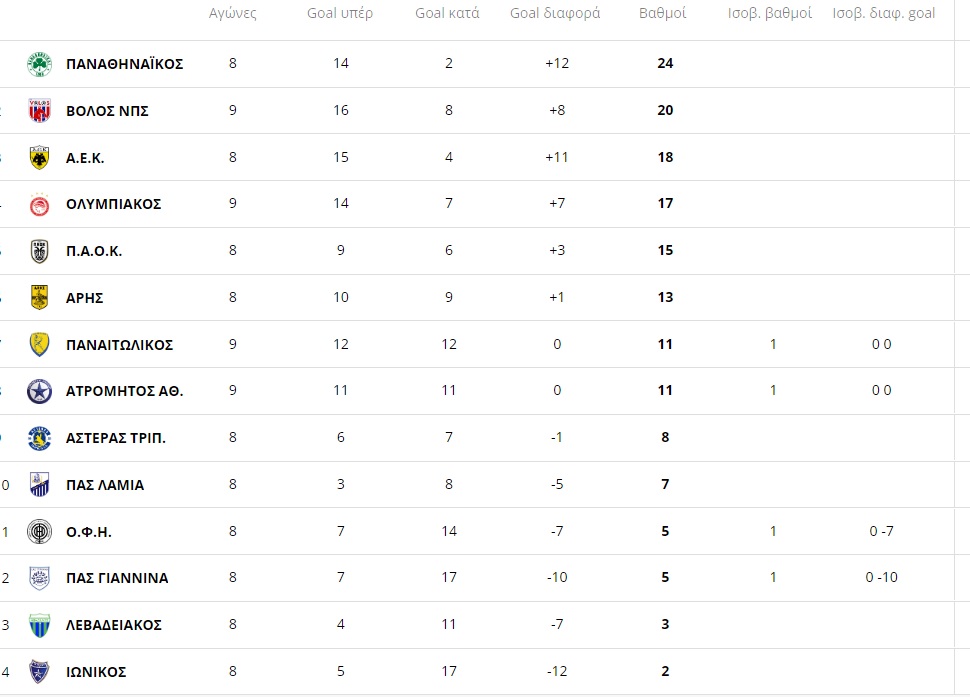Select the Ισοβ. βαθμοί column header
The width and height of the screenshot is (970, 697).
click(x=770, y=13)
